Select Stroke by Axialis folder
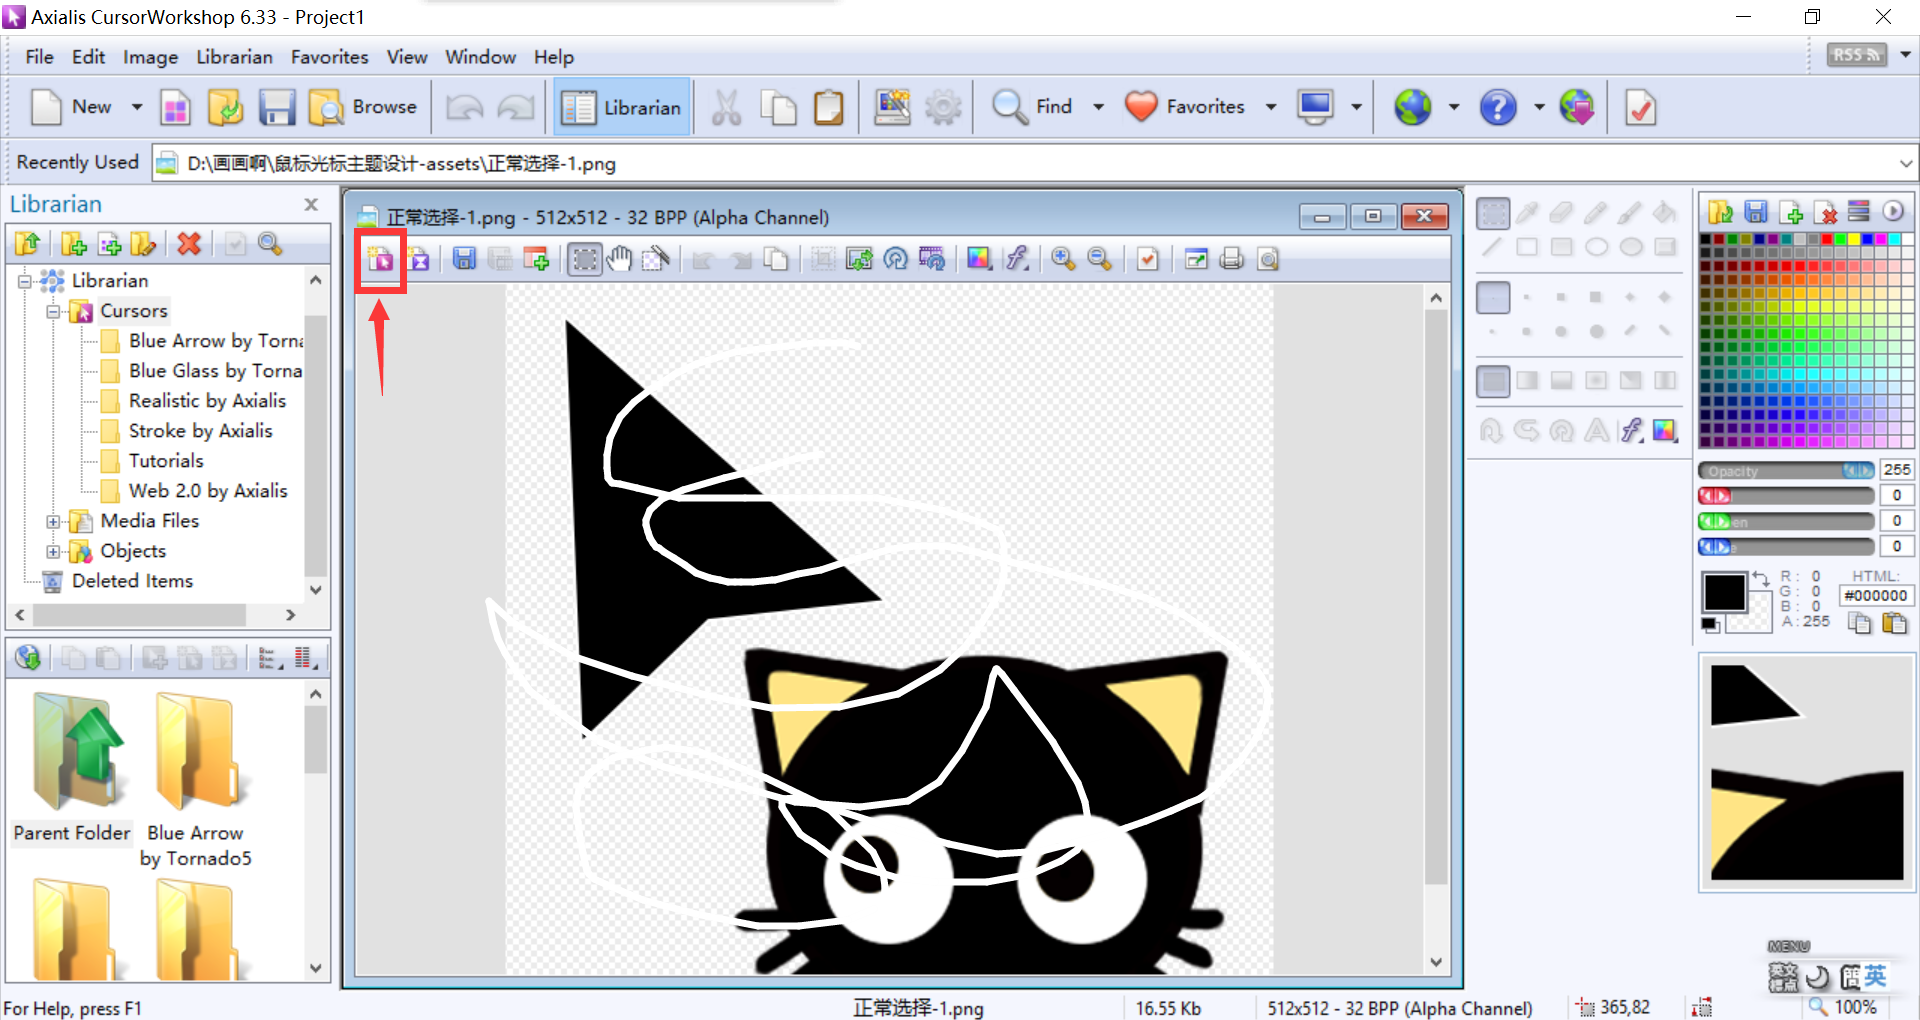Screen dimensions: 1920x1020 pos(200,431)
